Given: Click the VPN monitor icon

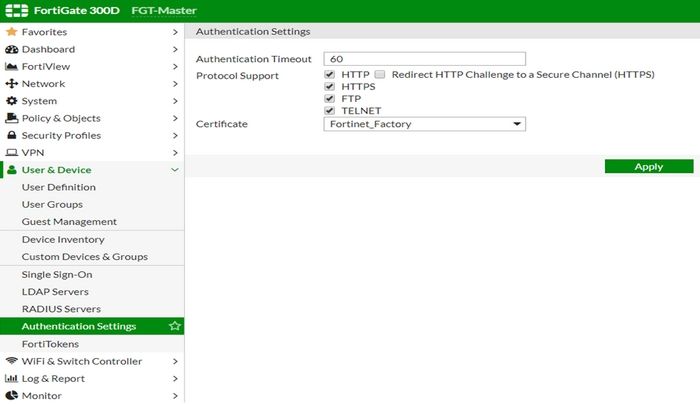Looking at the screenshot, I should coord(12,153).
